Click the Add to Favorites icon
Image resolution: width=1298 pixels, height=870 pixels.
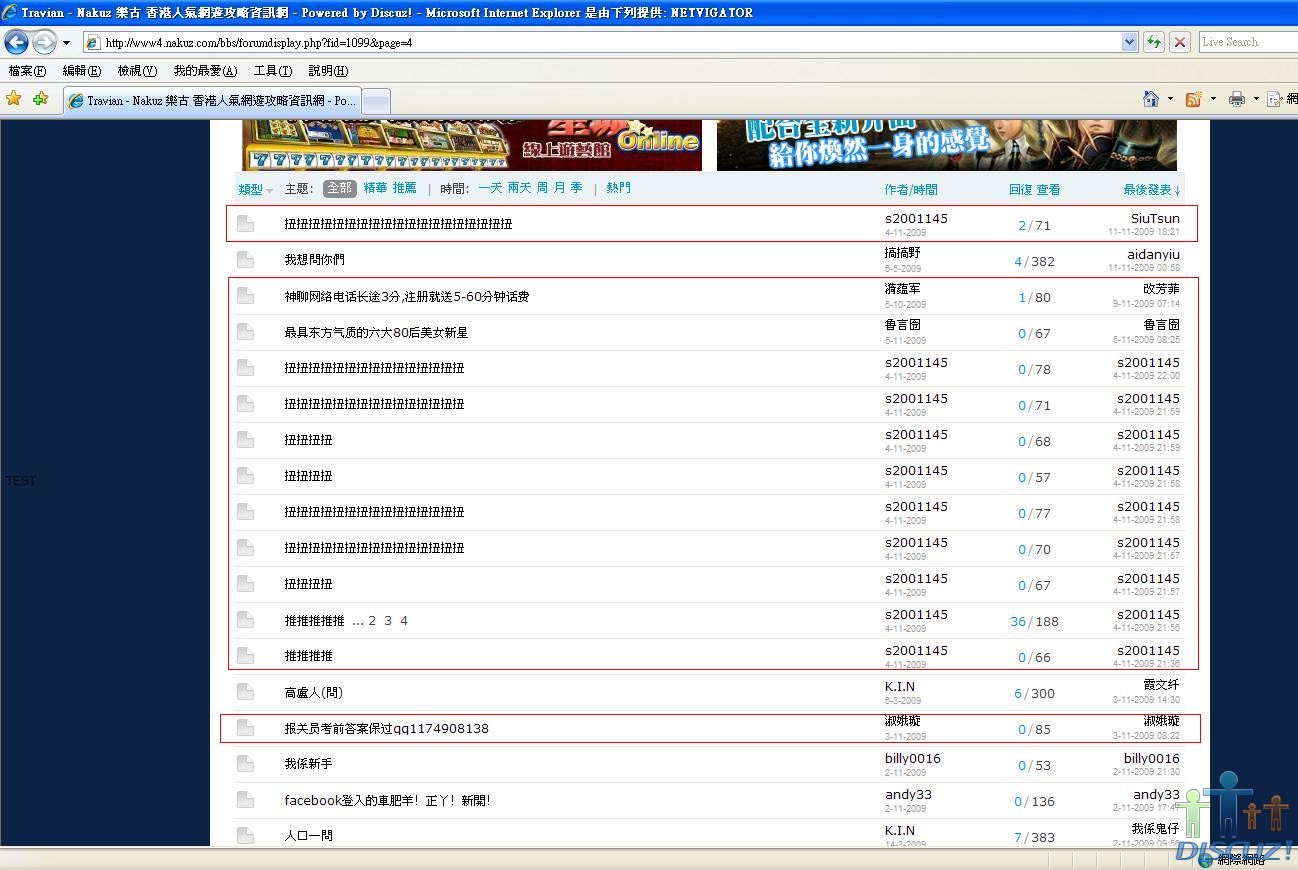click(40, 99)
